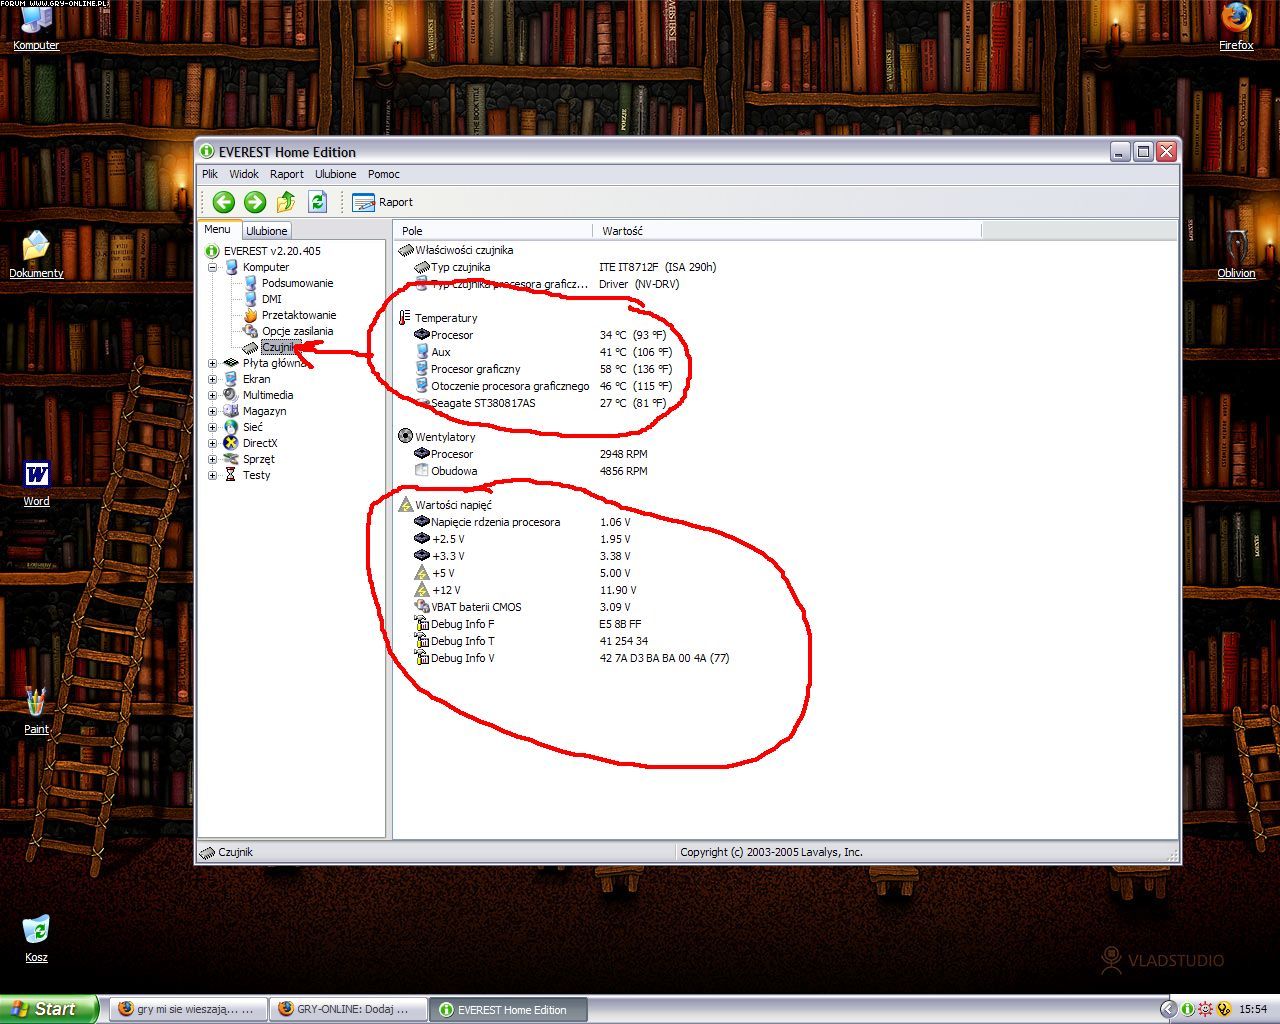
Task: Select Opcje zasilania tree item
Action: (x=297, y=331)
